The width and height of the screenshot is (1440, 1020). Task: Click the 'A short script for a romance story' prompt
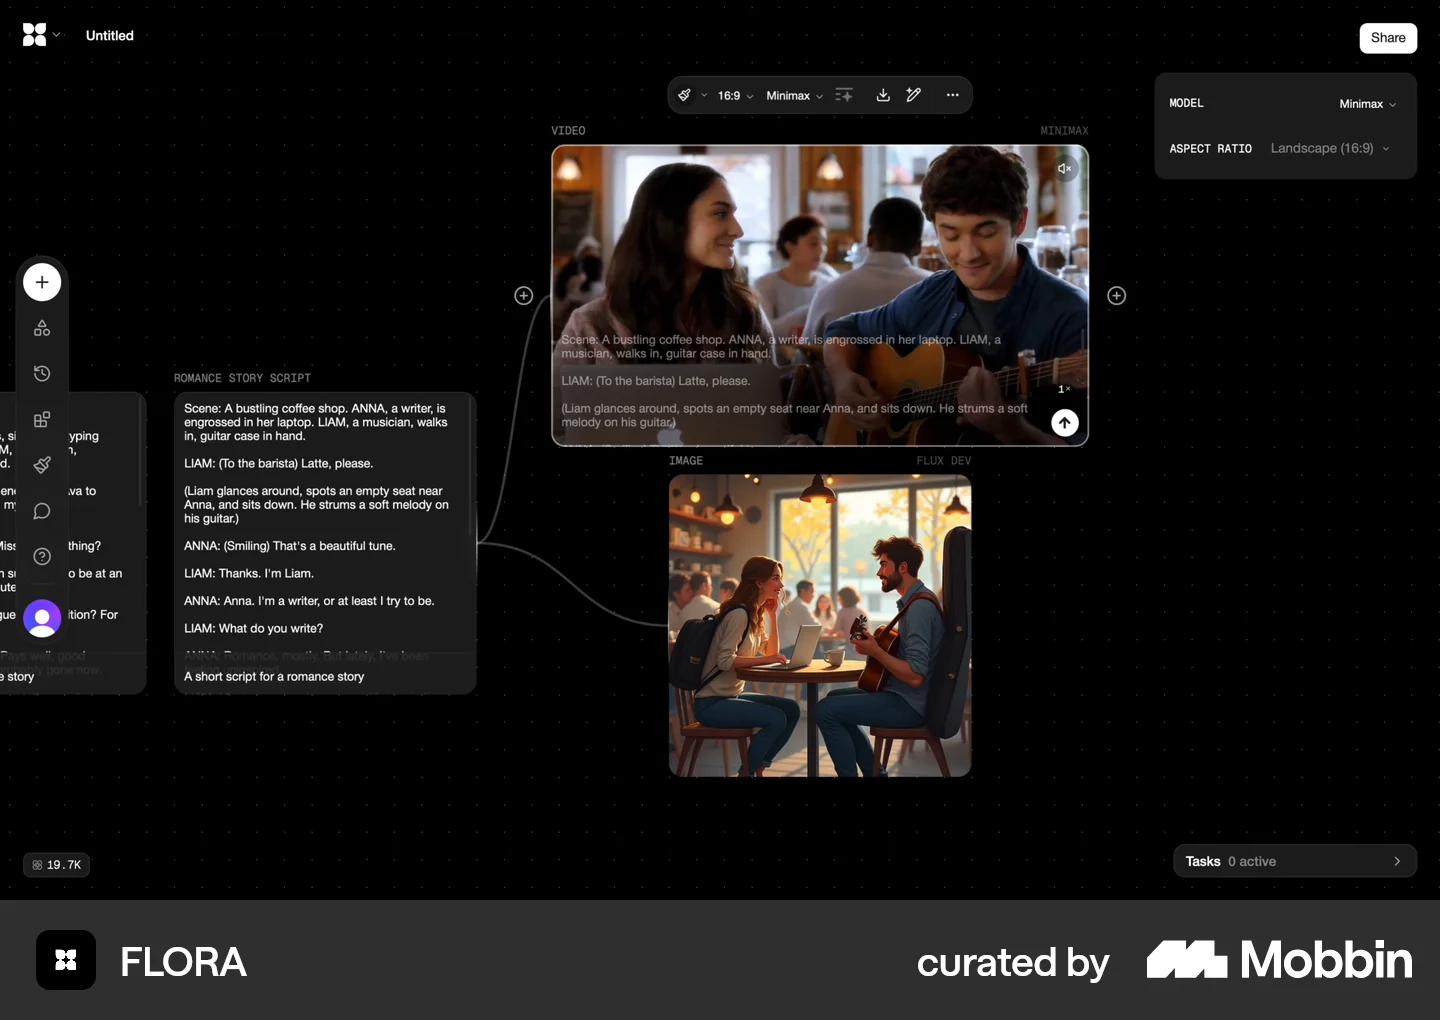pos(274,677)
